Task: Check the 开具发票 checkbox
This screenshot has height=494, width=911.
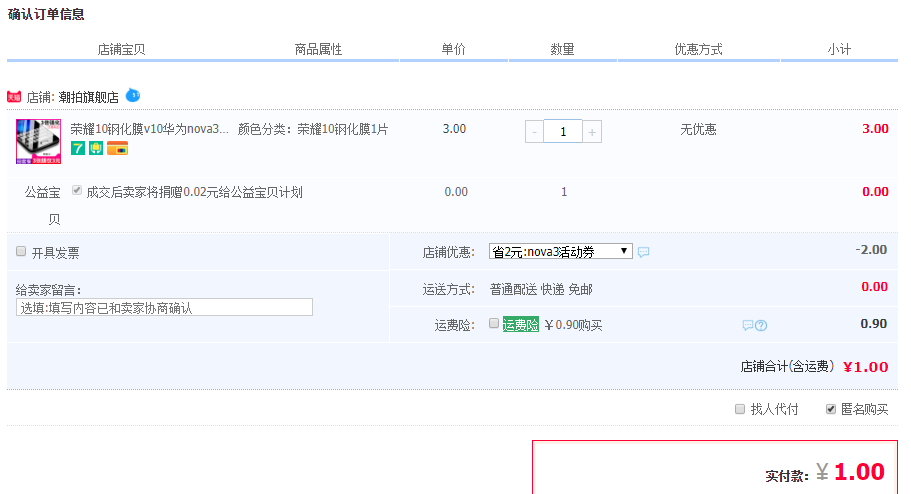Action: click(x=21, y=251)
